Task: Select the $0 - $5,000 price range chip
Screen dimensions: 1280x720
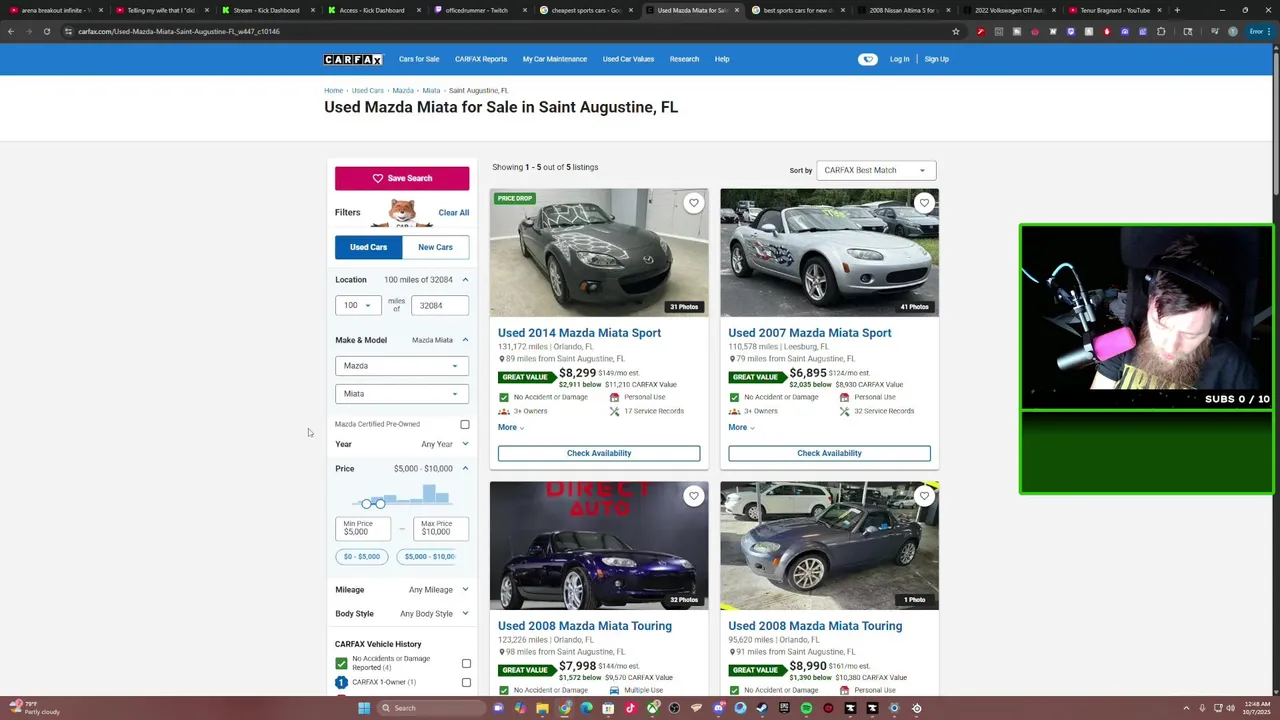Action: [x=362, y=556]
